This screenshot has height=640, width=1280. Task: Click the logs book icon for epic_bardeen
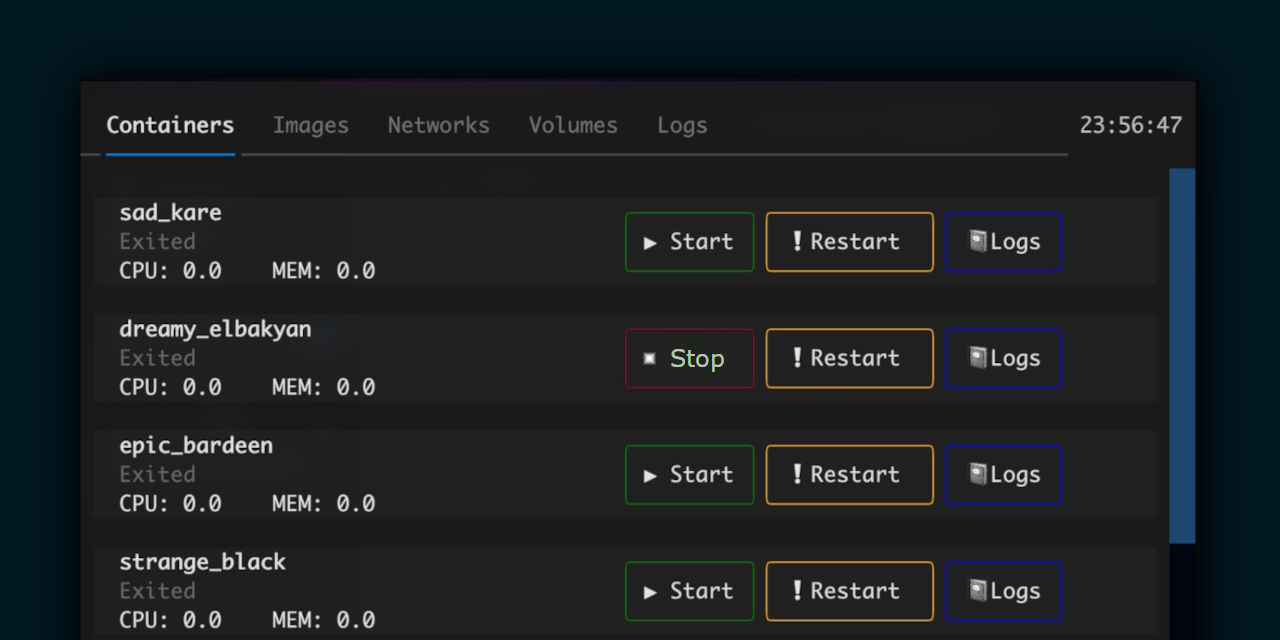point(977,475)
